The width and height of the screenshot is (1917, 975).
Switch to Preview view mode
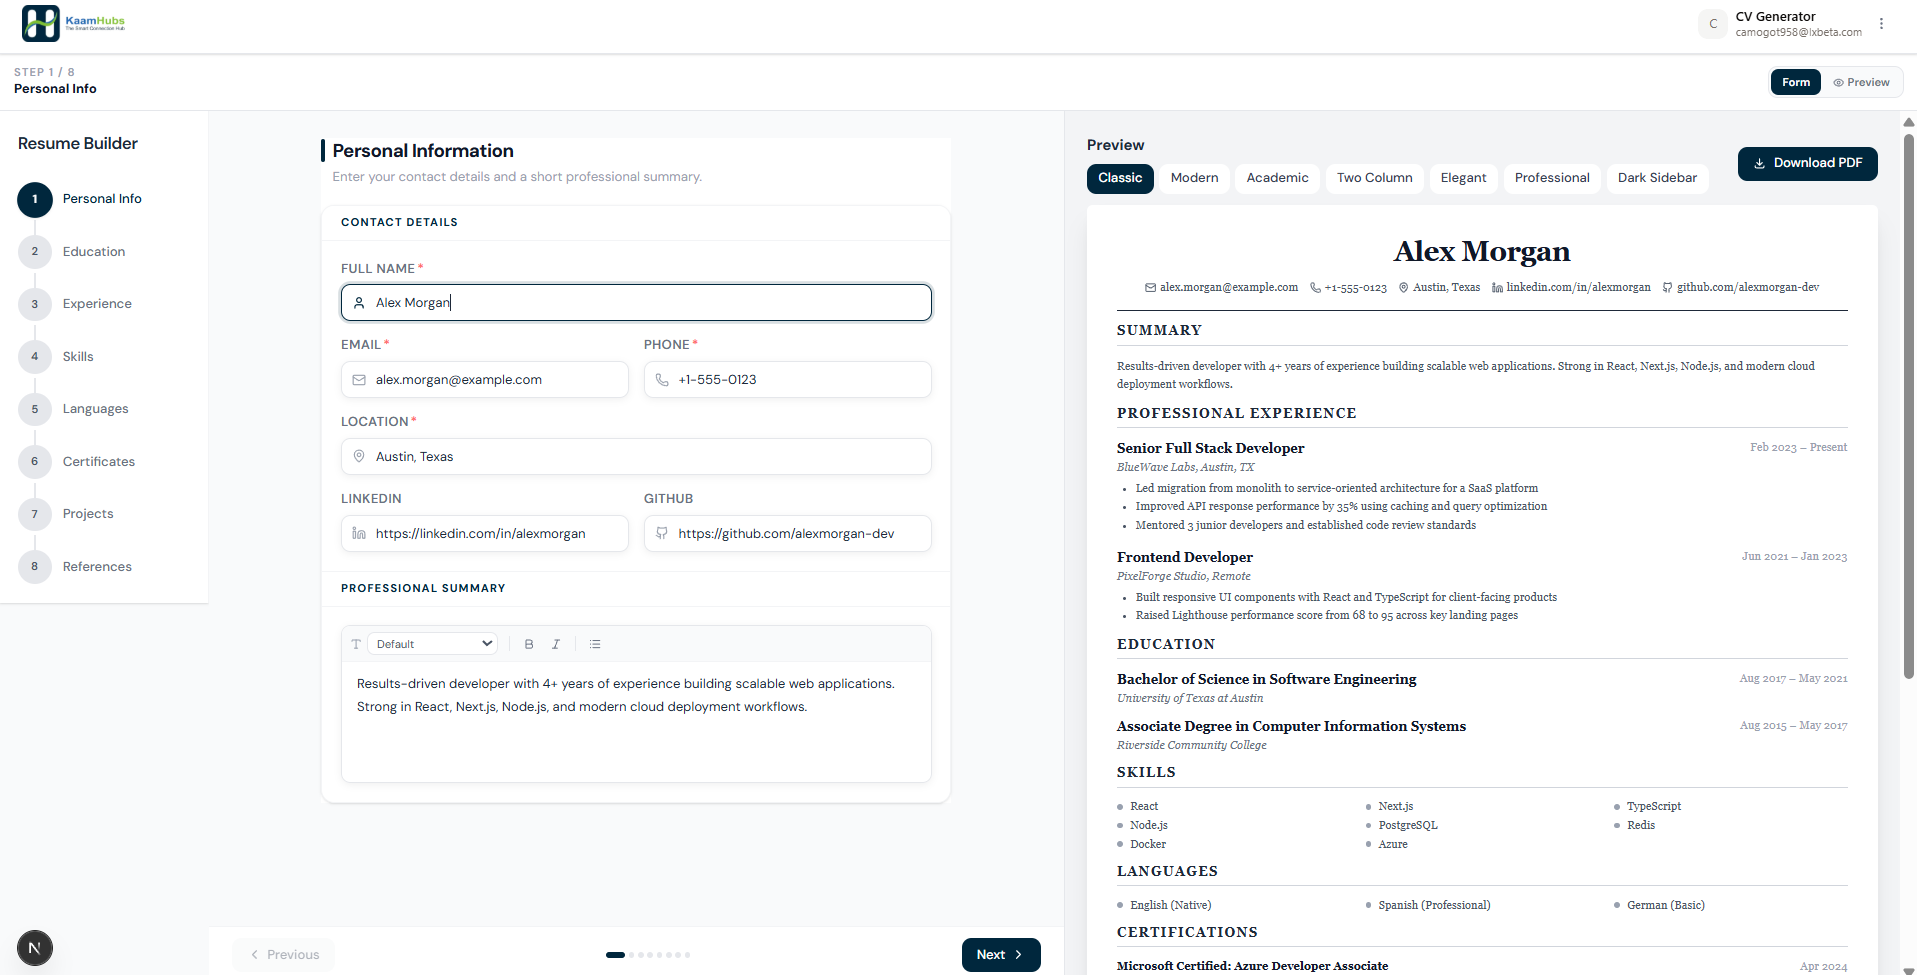[x=1861, y=82]
